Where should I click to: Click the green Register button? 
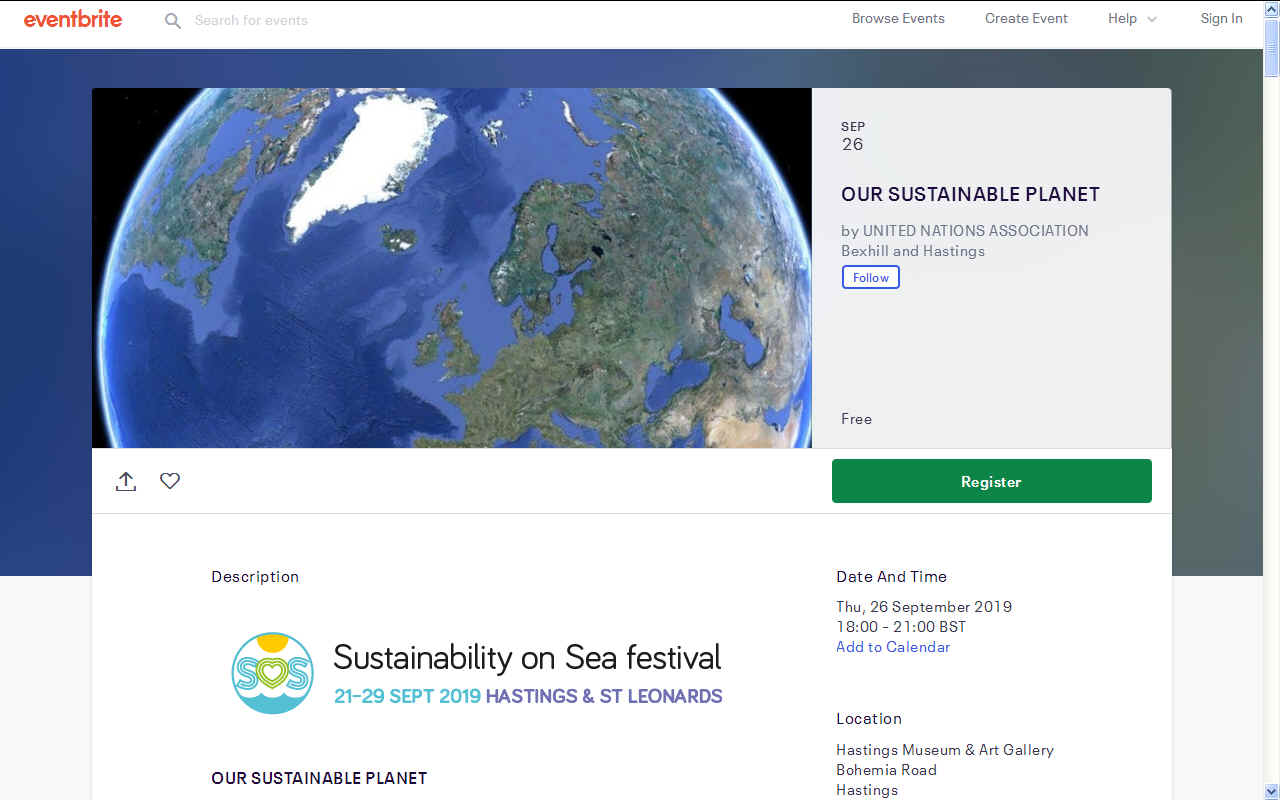(991, 481)
